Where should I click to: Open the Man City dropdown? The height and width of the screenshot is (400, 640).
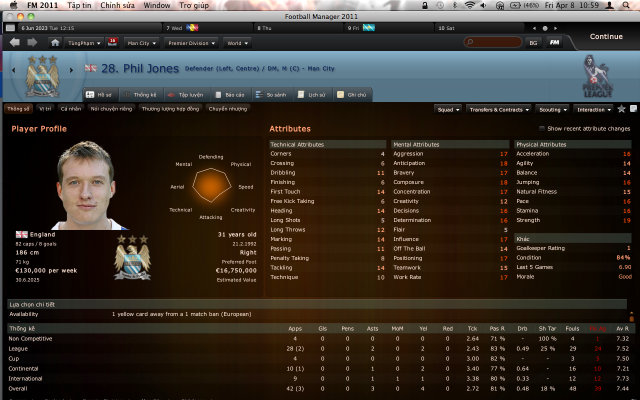141,43
